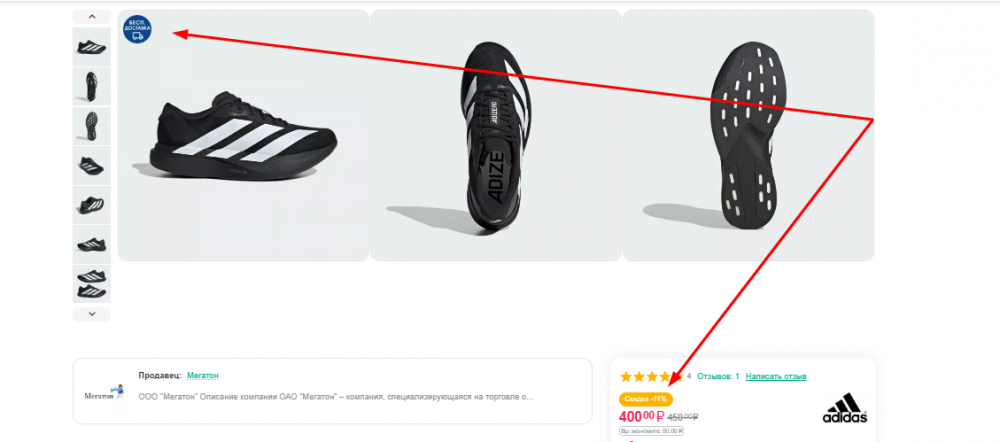
Task: Select the sixth shoe thumbnail
Action: pos(92,244)
